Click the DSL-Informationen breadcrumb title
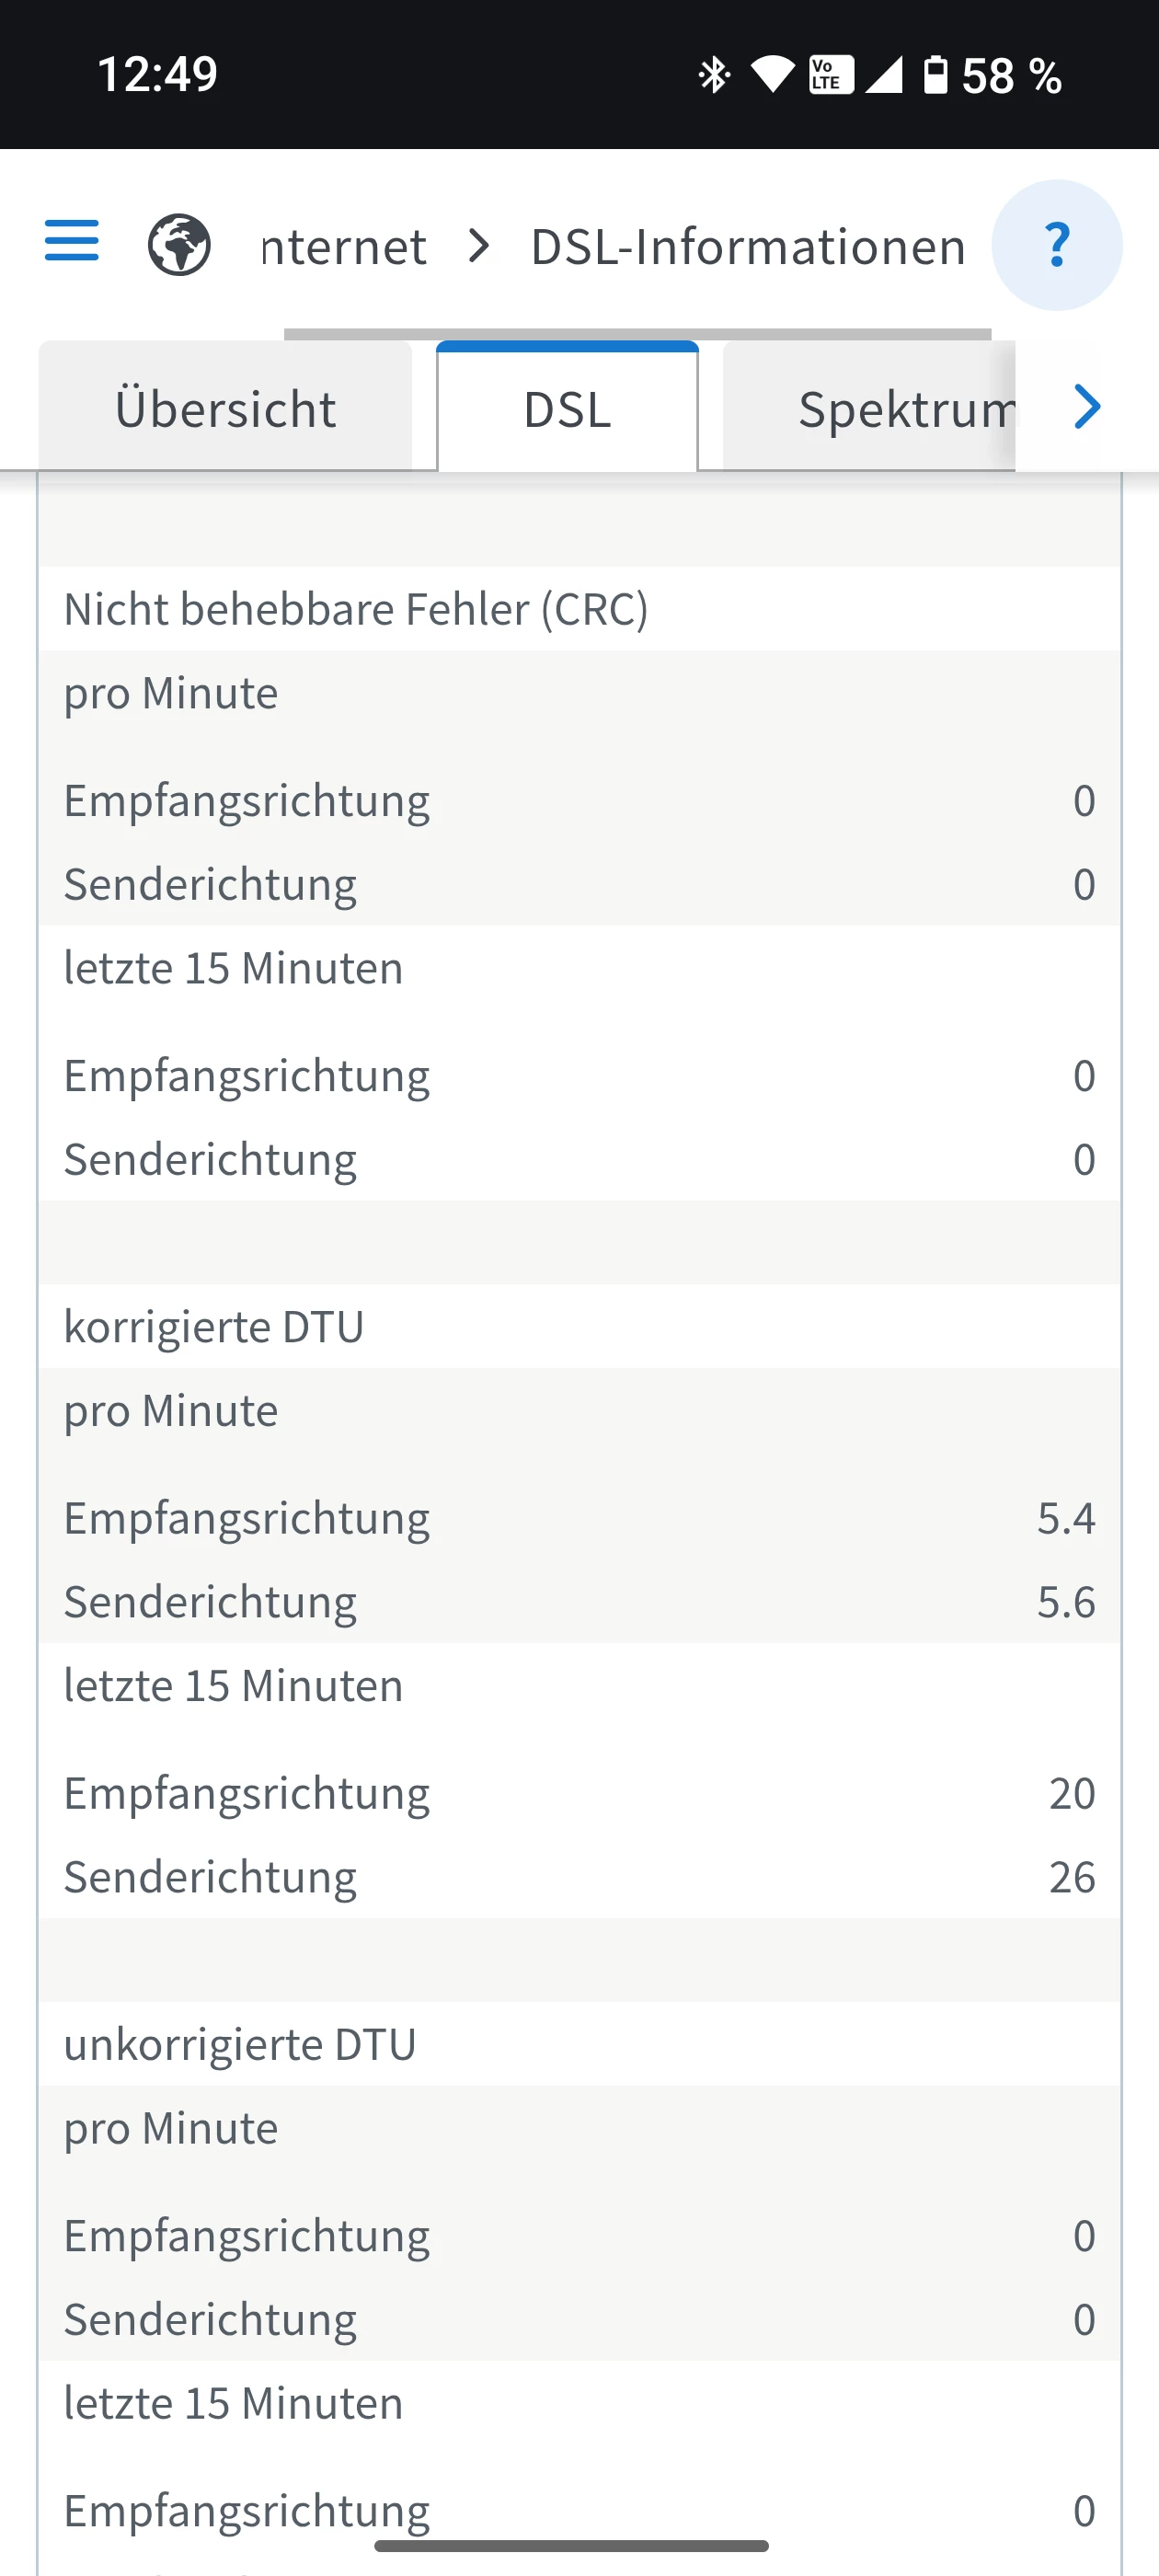Screen dimensions: 1159x2576 (x=747, y=247)
